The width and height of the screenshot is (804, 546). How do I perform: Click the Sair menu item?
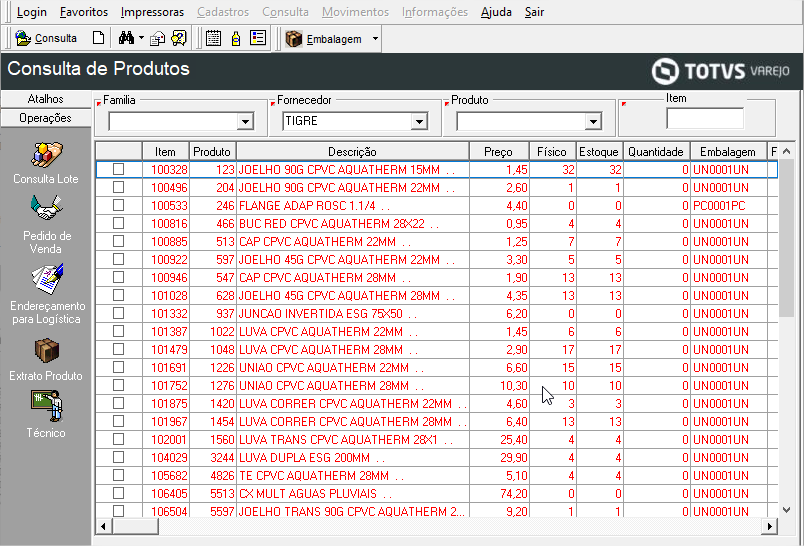[534, 12]
